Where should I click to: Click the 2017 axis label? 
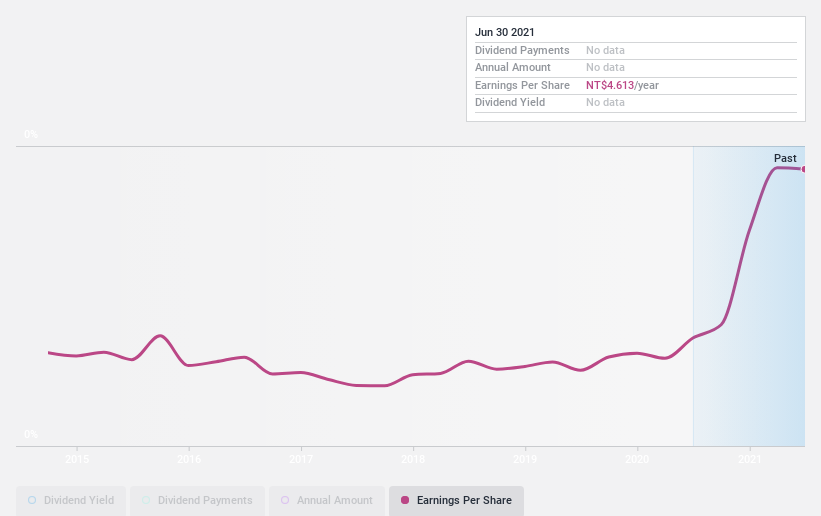[301, 459]
